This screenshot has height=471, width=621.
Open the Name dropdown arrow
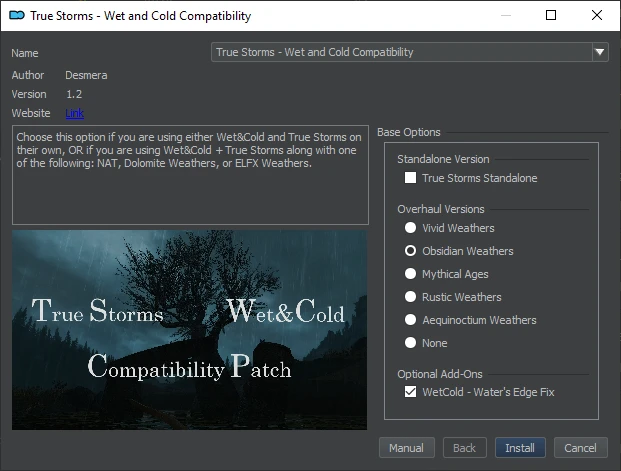[600, 52]
